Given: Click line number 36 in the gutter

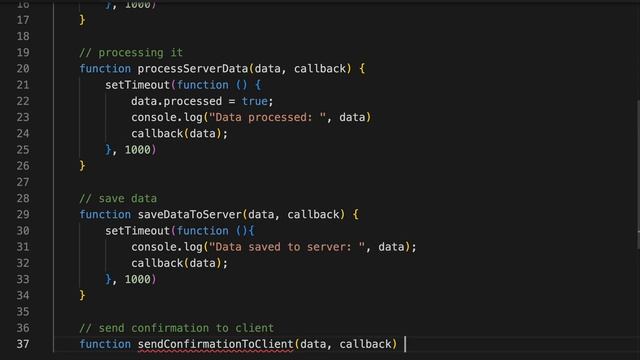Looking at the screenshot, I should (x=23, y=328).
